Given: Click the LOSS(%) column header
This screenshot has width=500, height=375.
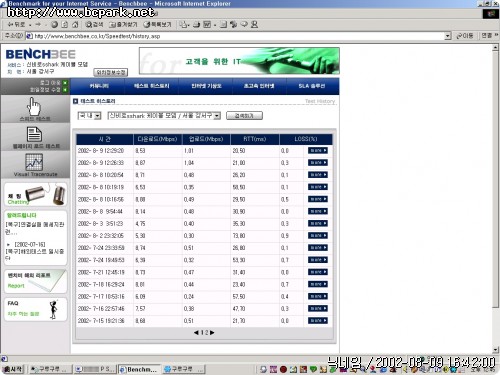Looking at the screenshot, I should [x=306, y=139].
